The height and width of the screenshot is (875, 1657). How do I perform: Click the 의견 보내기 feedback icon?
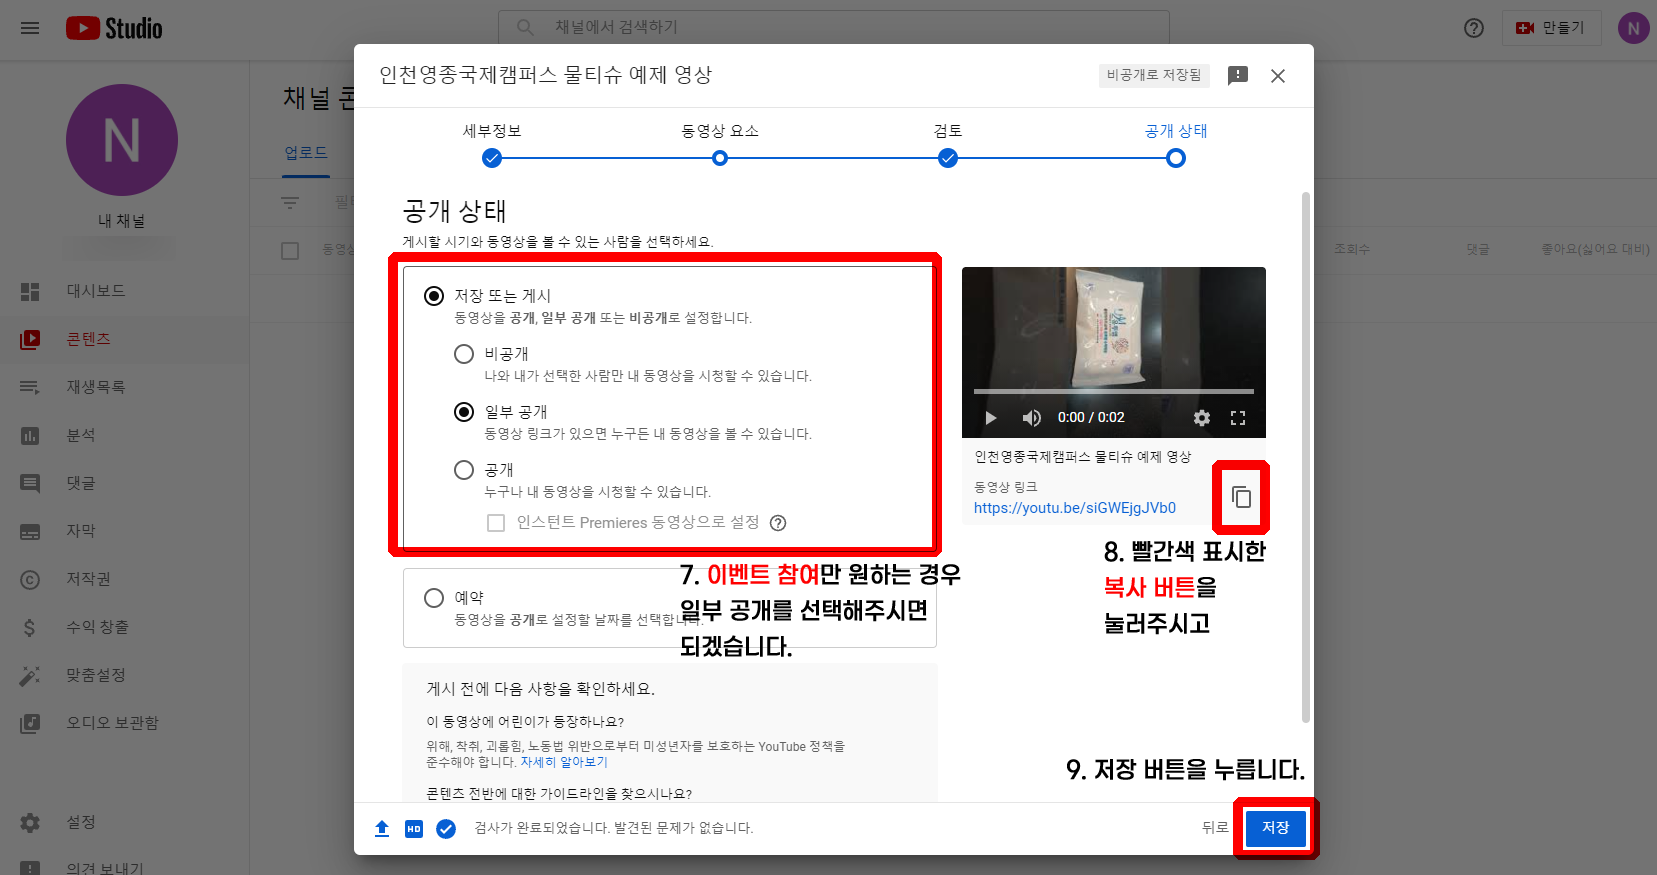[x=30, y=868]
